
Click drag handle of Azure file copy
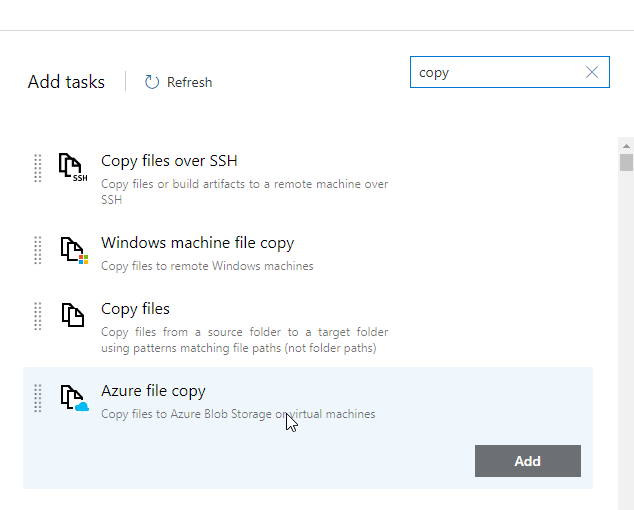[x=38, y=398]
